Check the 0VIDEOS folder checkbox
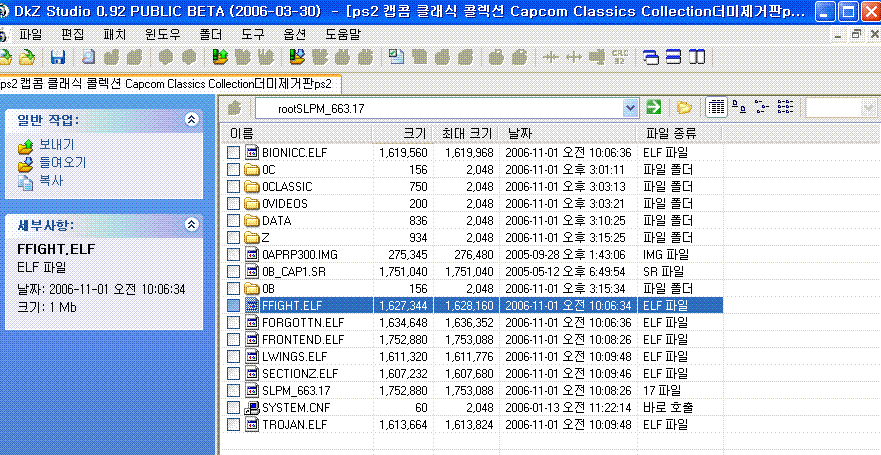 click(x=233, y=203)
